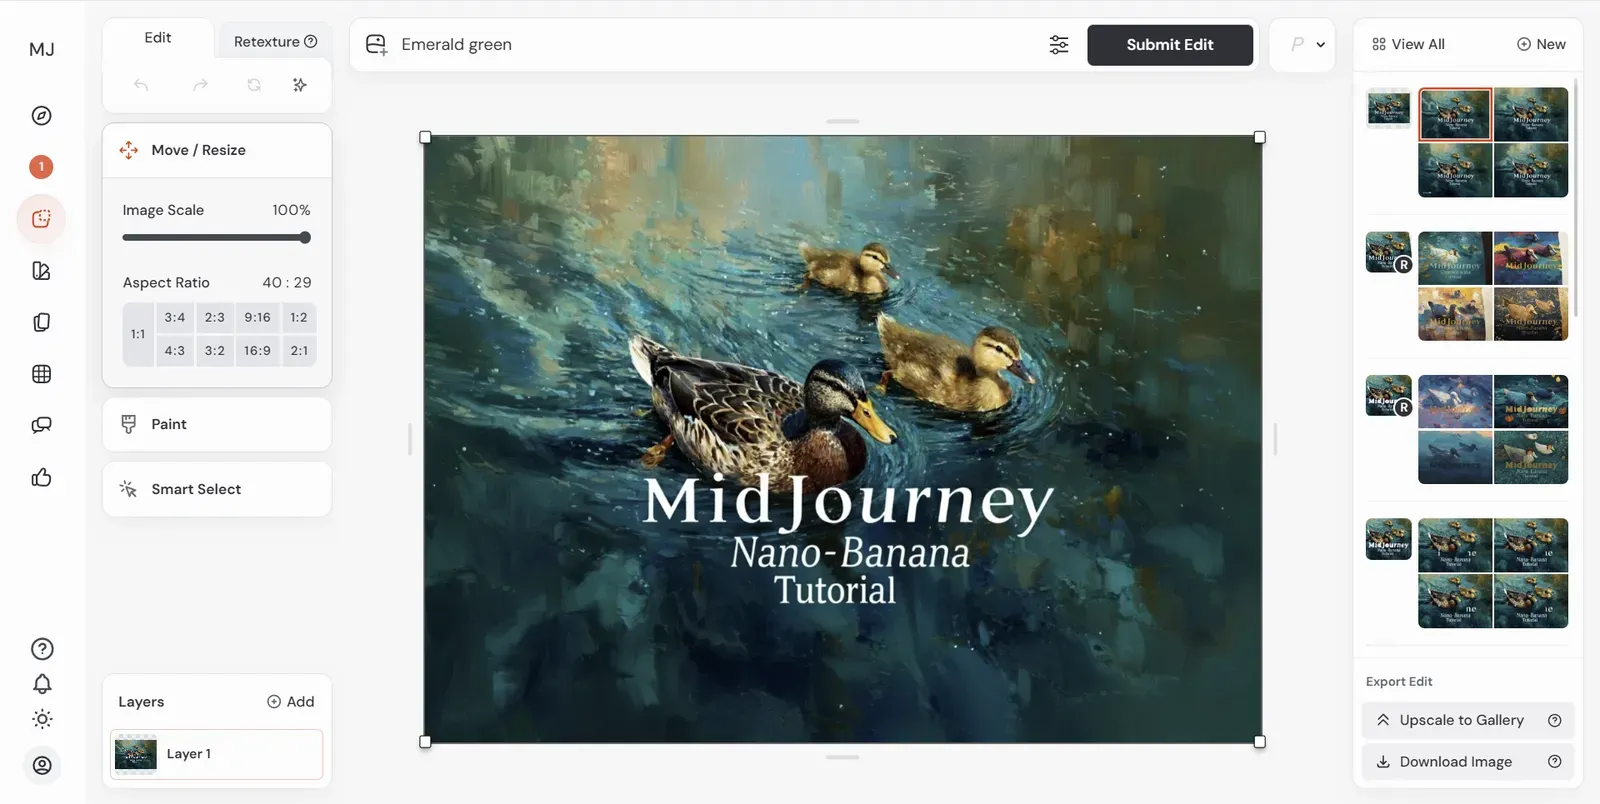The image size is (1600, 804).
Task: Switch to the Edit tab
Action: coord(158,38)
